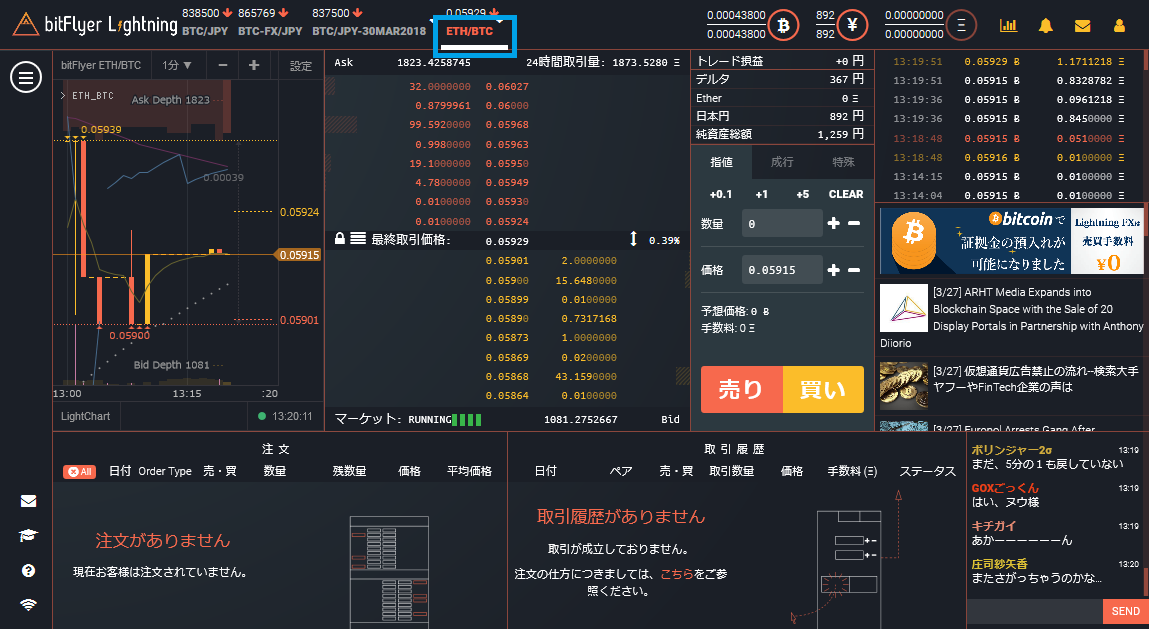Open the bar chart icon in header
Image resolution: width=1149 pixels, height=629 pixels.
coord(1008,26)
